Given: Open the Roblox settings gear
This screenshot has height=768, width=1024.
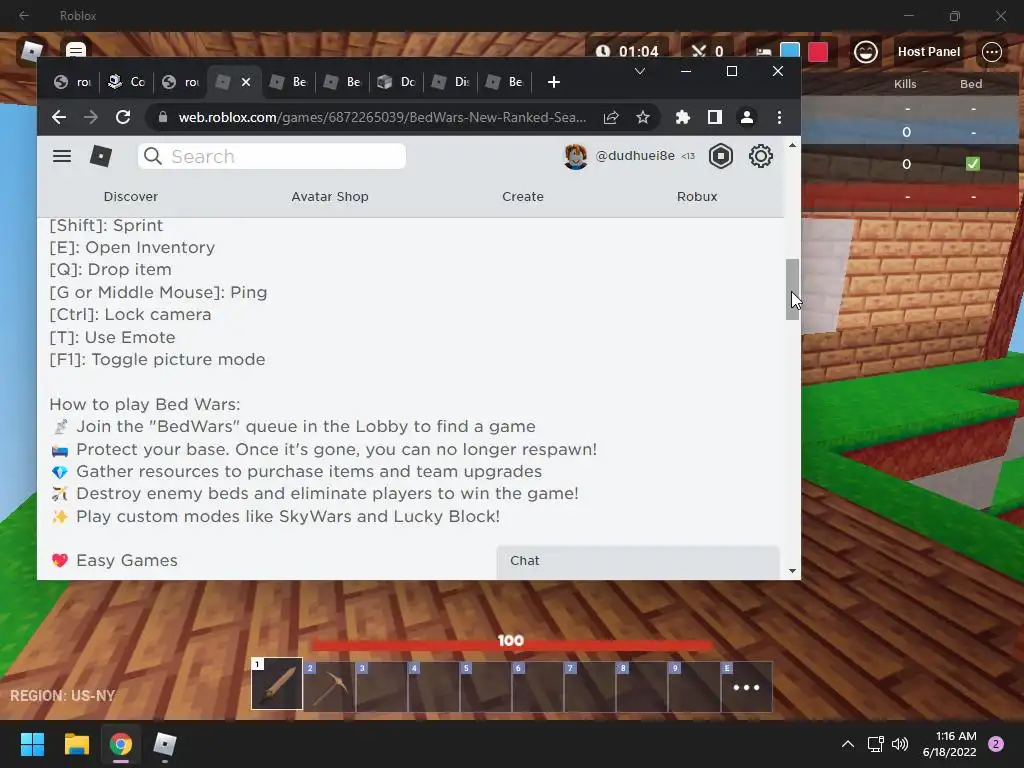Looking at the screenshot, I should pos(761,156).
